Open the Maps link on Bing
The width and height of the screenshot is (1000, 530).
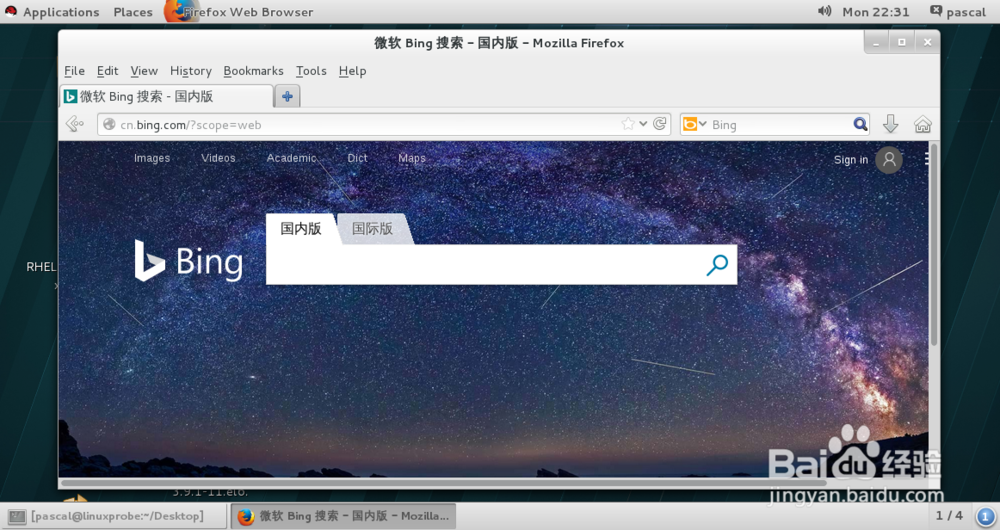click(411, 158)
